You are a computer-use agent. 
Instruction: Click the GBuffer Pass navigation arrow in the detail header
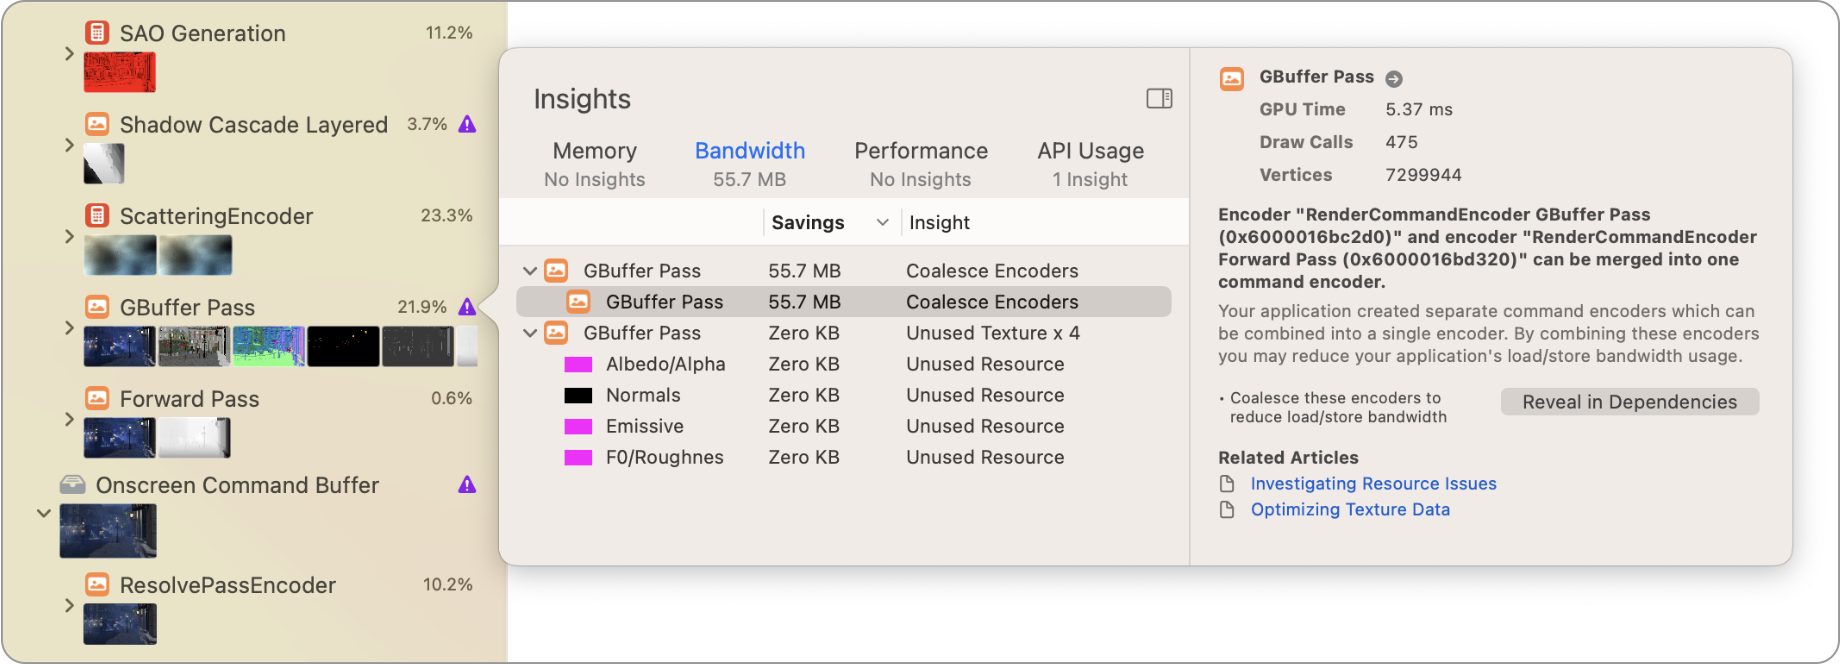pyautogui.click(x=1394, y=77)
